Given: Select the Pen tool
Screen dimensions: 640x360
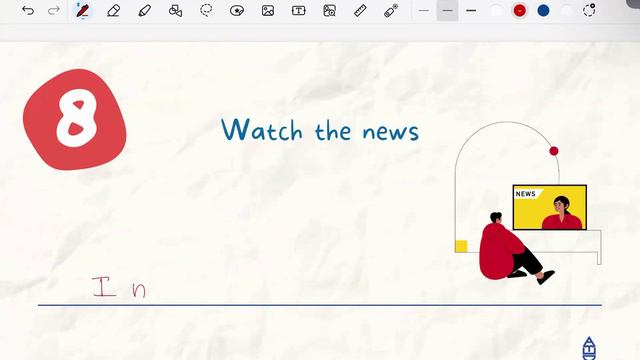Looking at the screenshot, I should (x=83, y=11).
